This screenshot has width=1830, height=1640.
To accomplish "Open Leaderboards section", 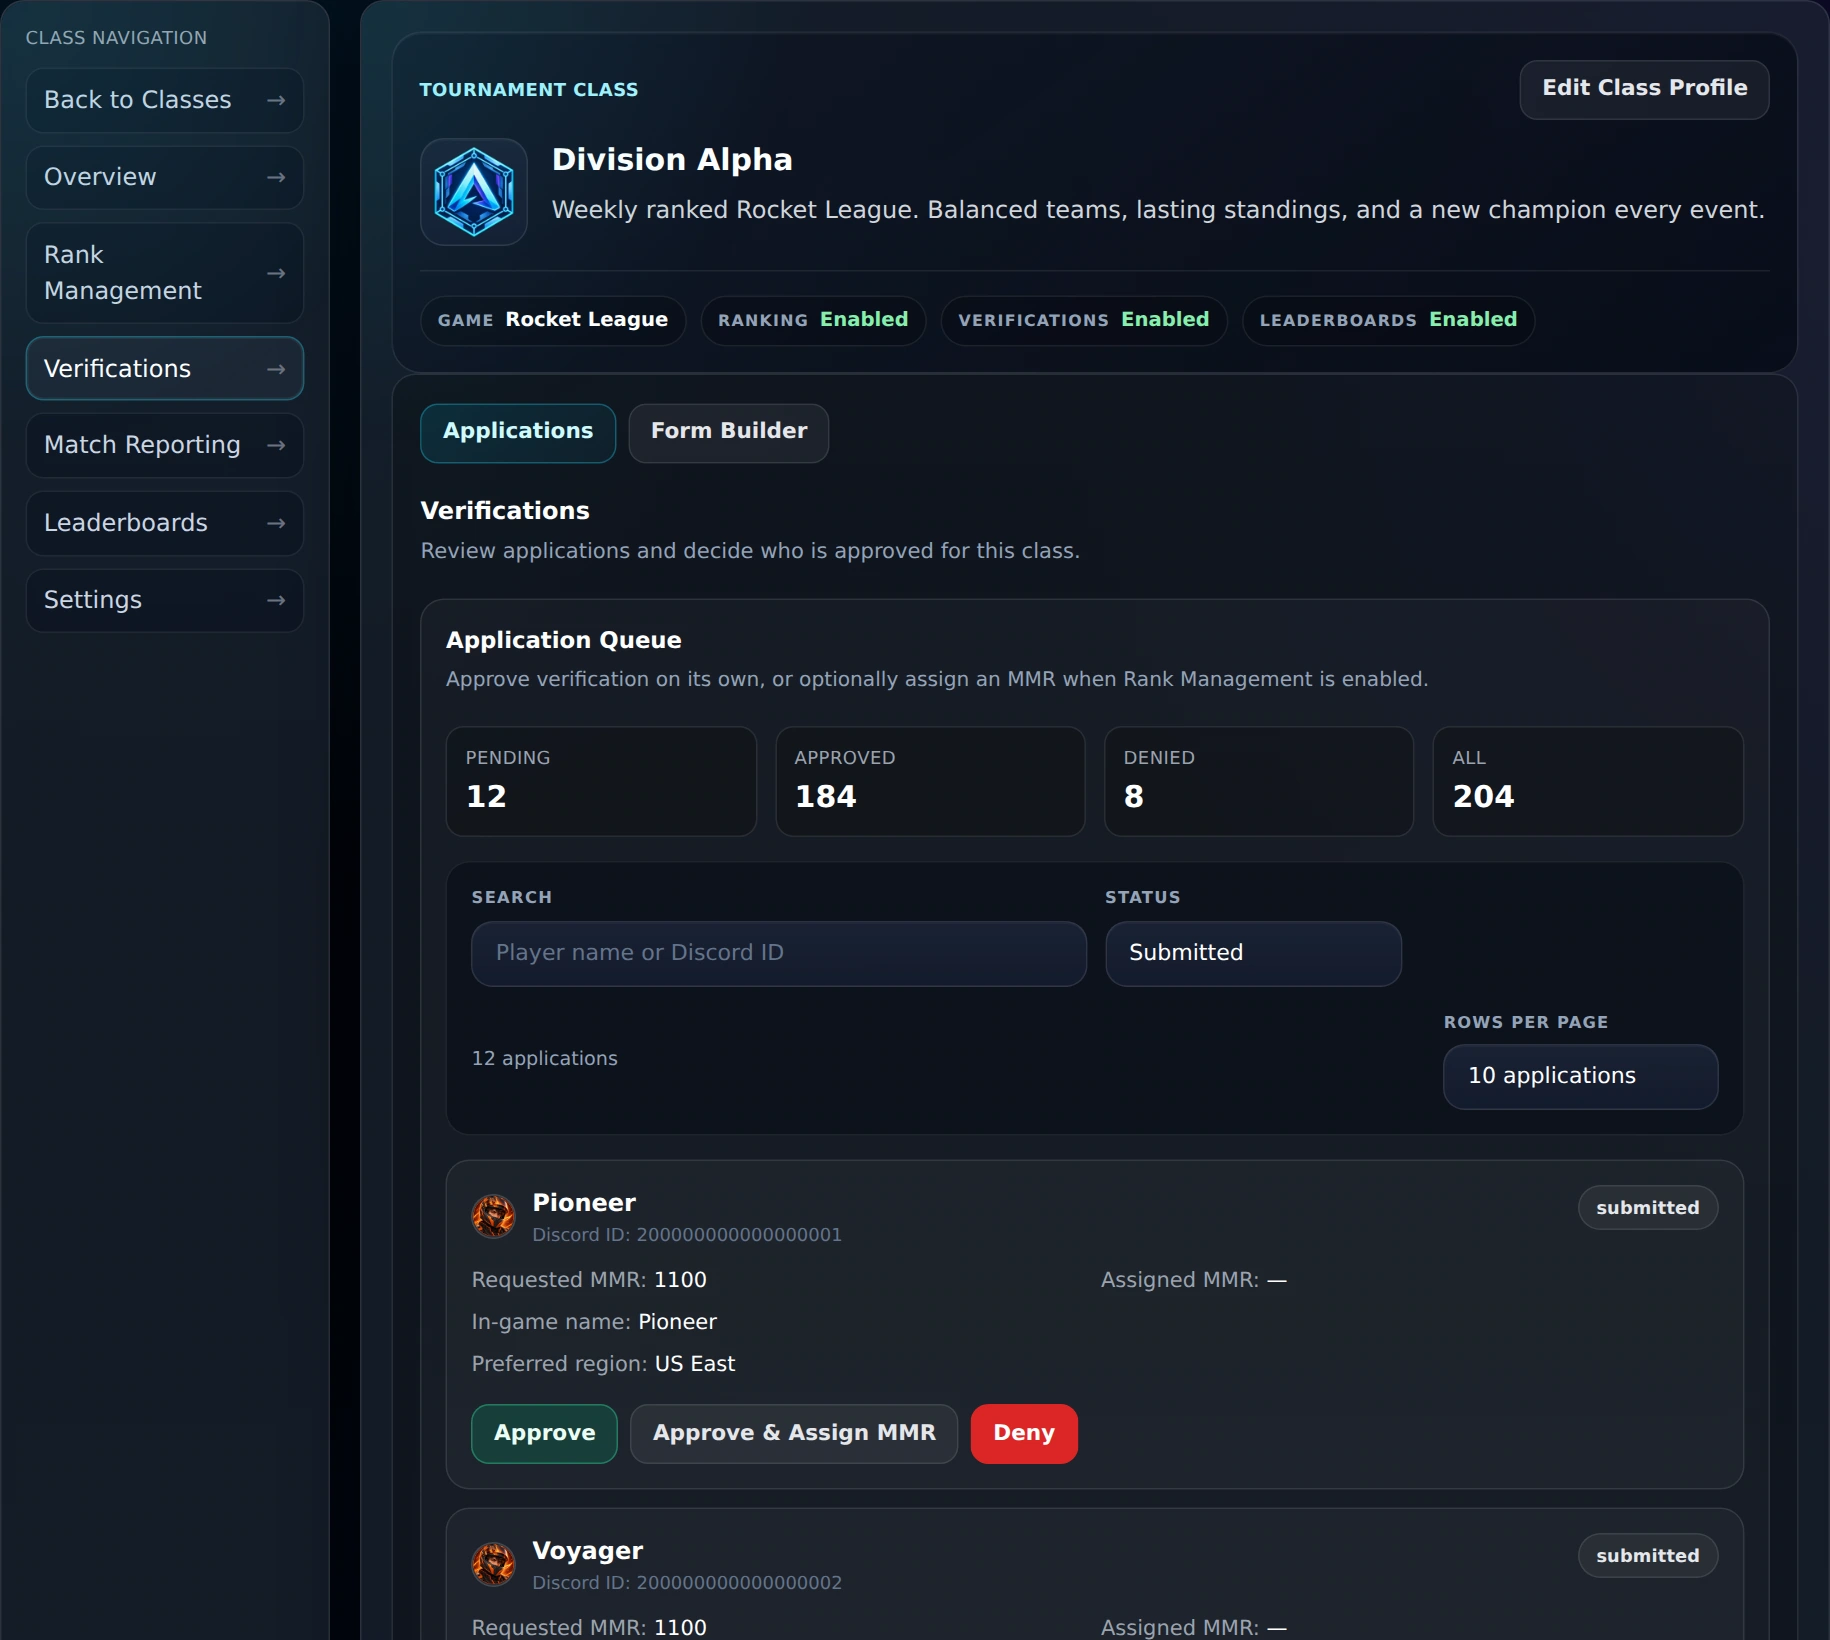I will [x=165, y=523].
